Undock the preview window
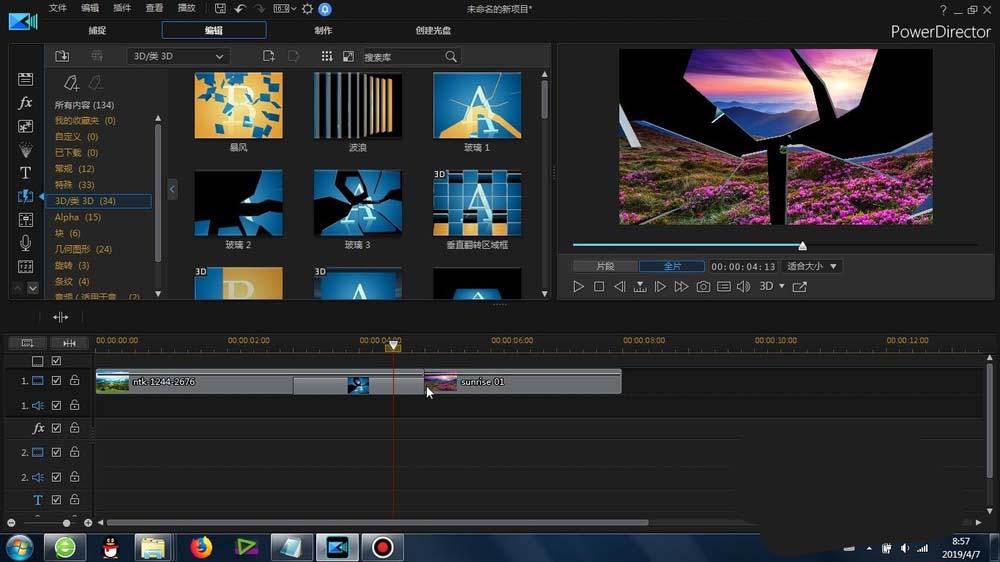 point(799,286)
